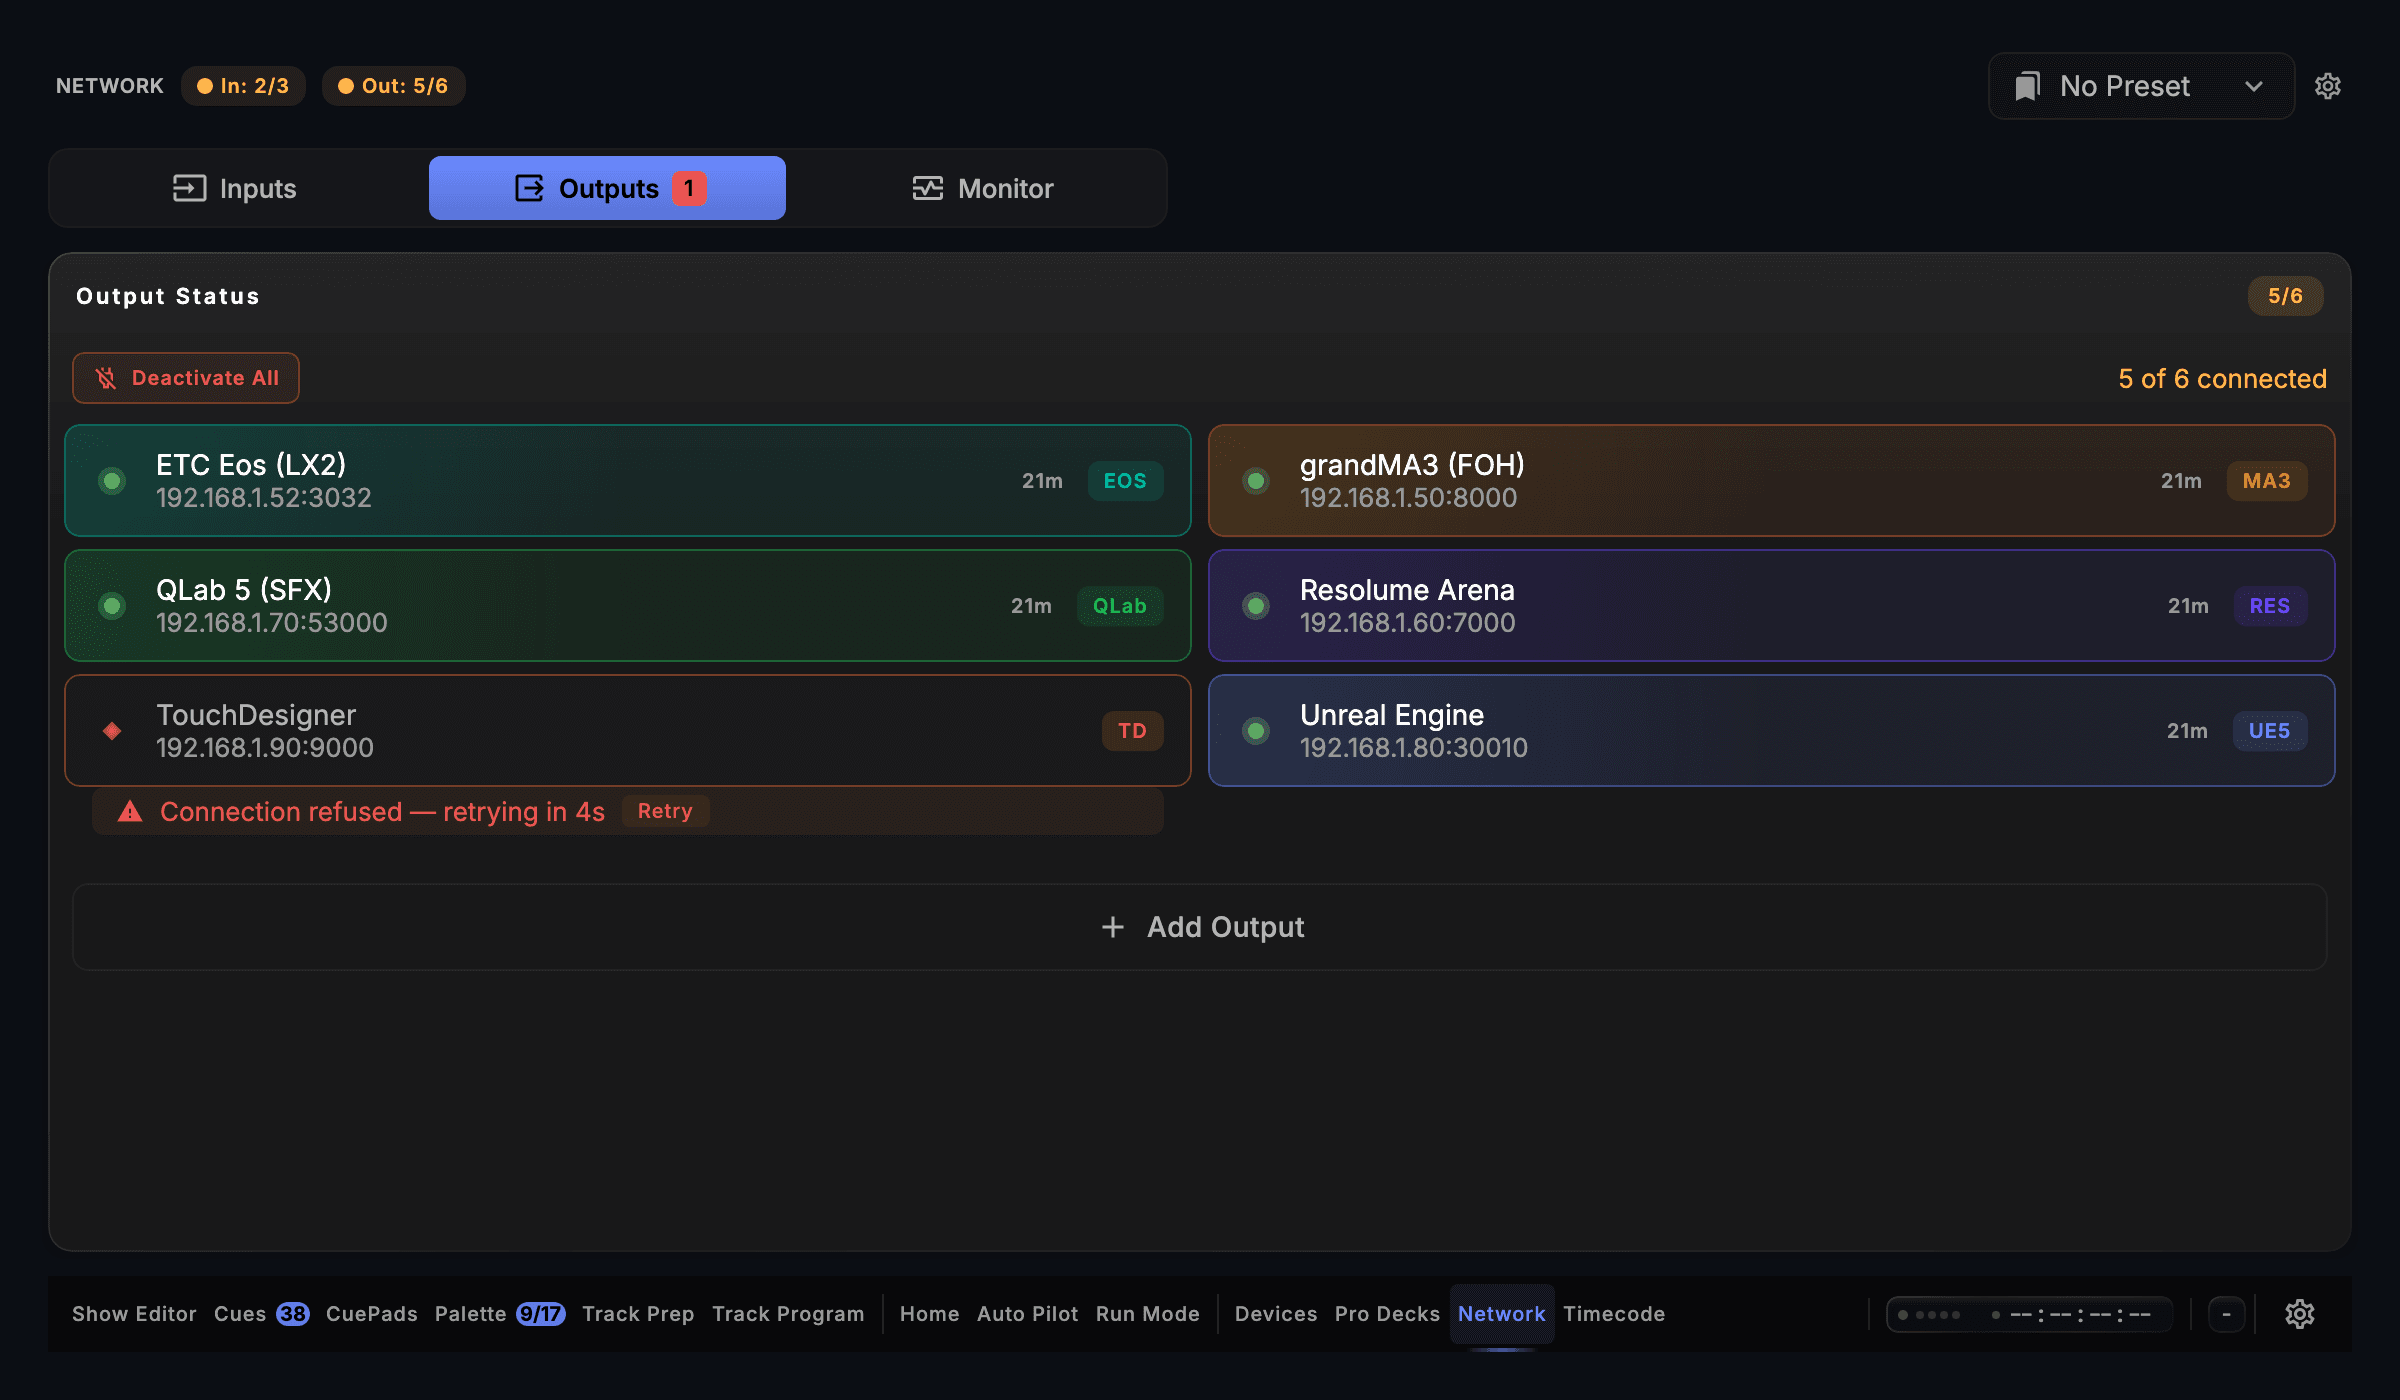
Task: Open settings gear in bottom bar
Action: (2300, 1314)
